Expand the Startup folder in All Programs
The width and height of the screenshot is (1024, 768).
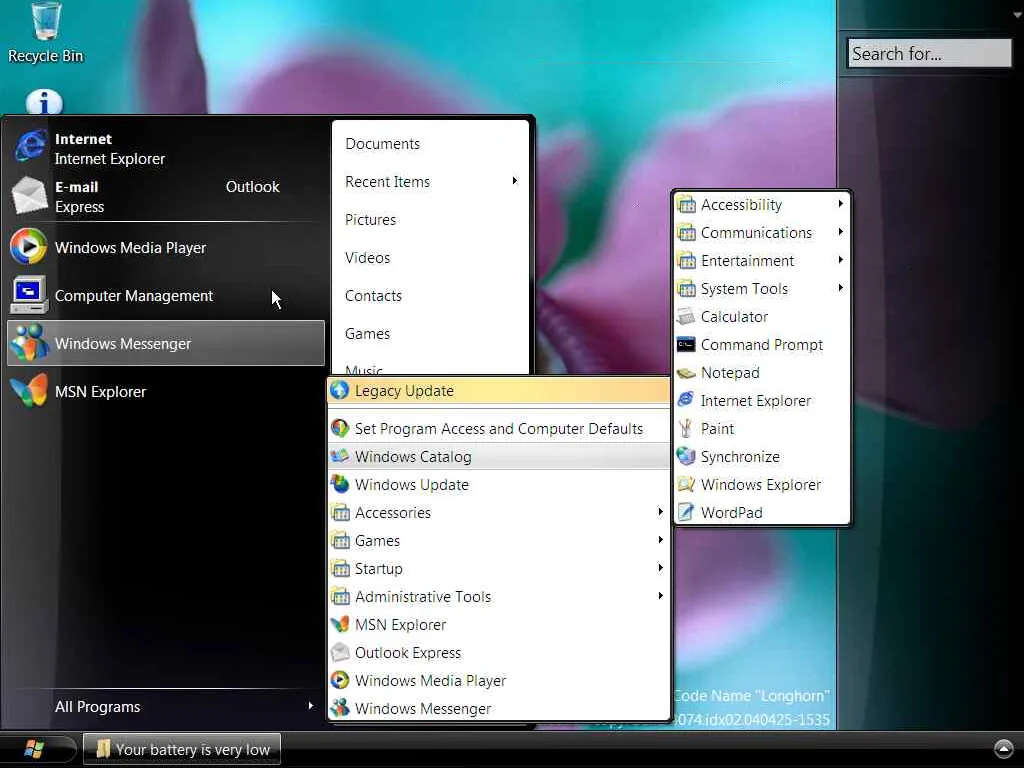[499, 569]
